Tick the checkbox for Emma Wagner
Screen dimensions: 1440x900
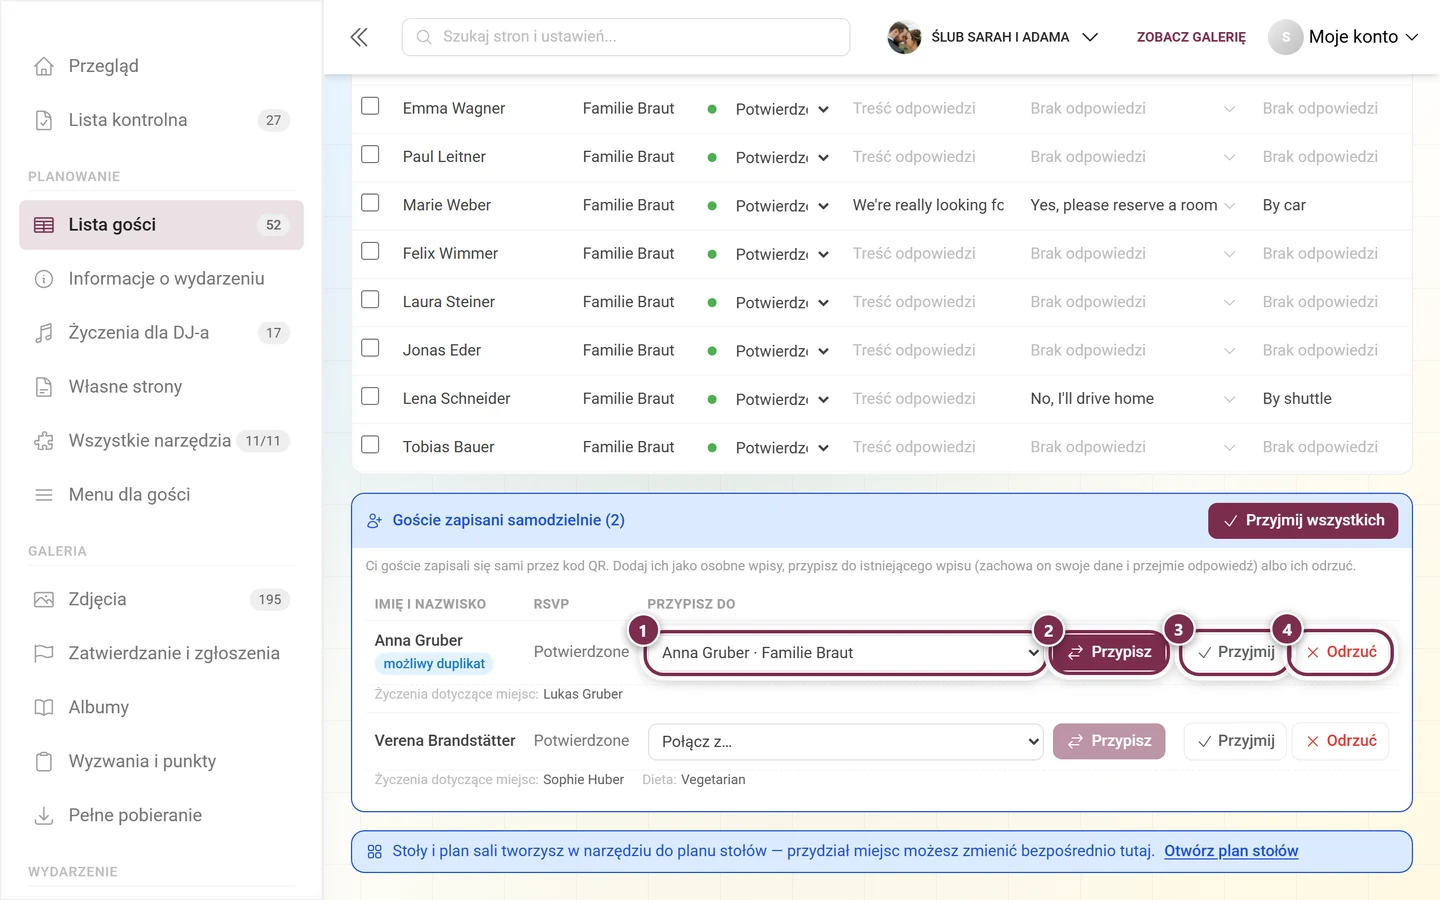point(370,106)
